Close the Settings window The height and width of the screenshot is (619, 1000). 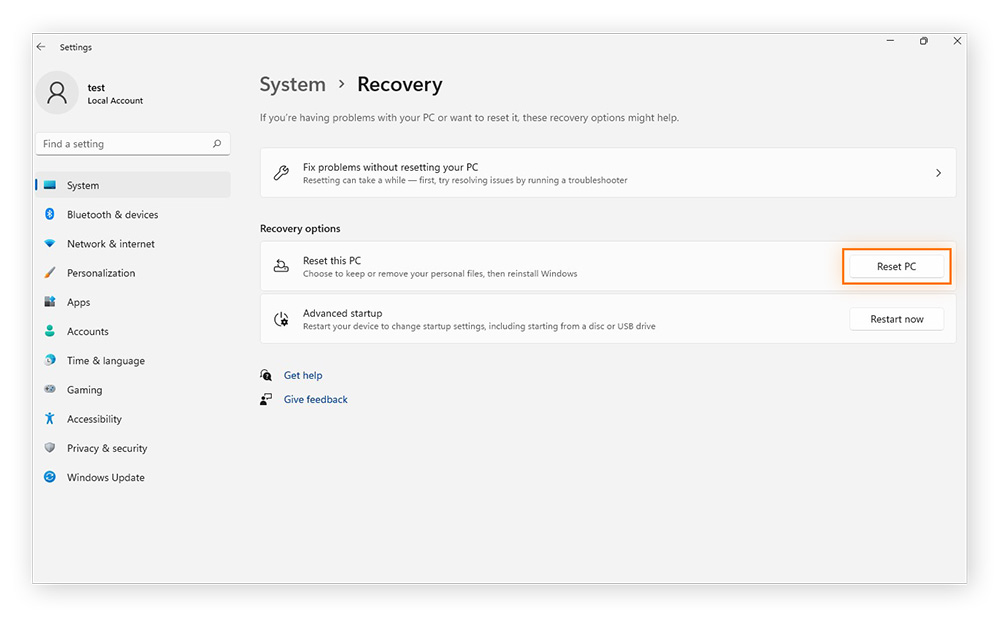(x=957, y=41)
